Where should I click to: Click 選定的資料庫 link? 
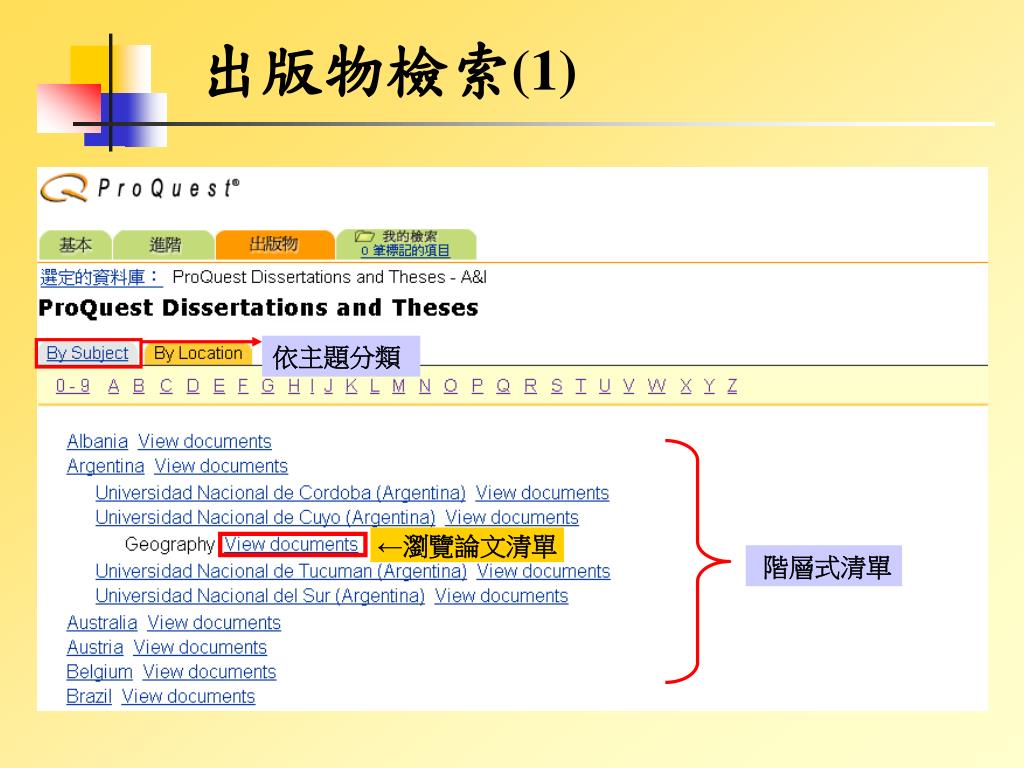coord(100,278)
